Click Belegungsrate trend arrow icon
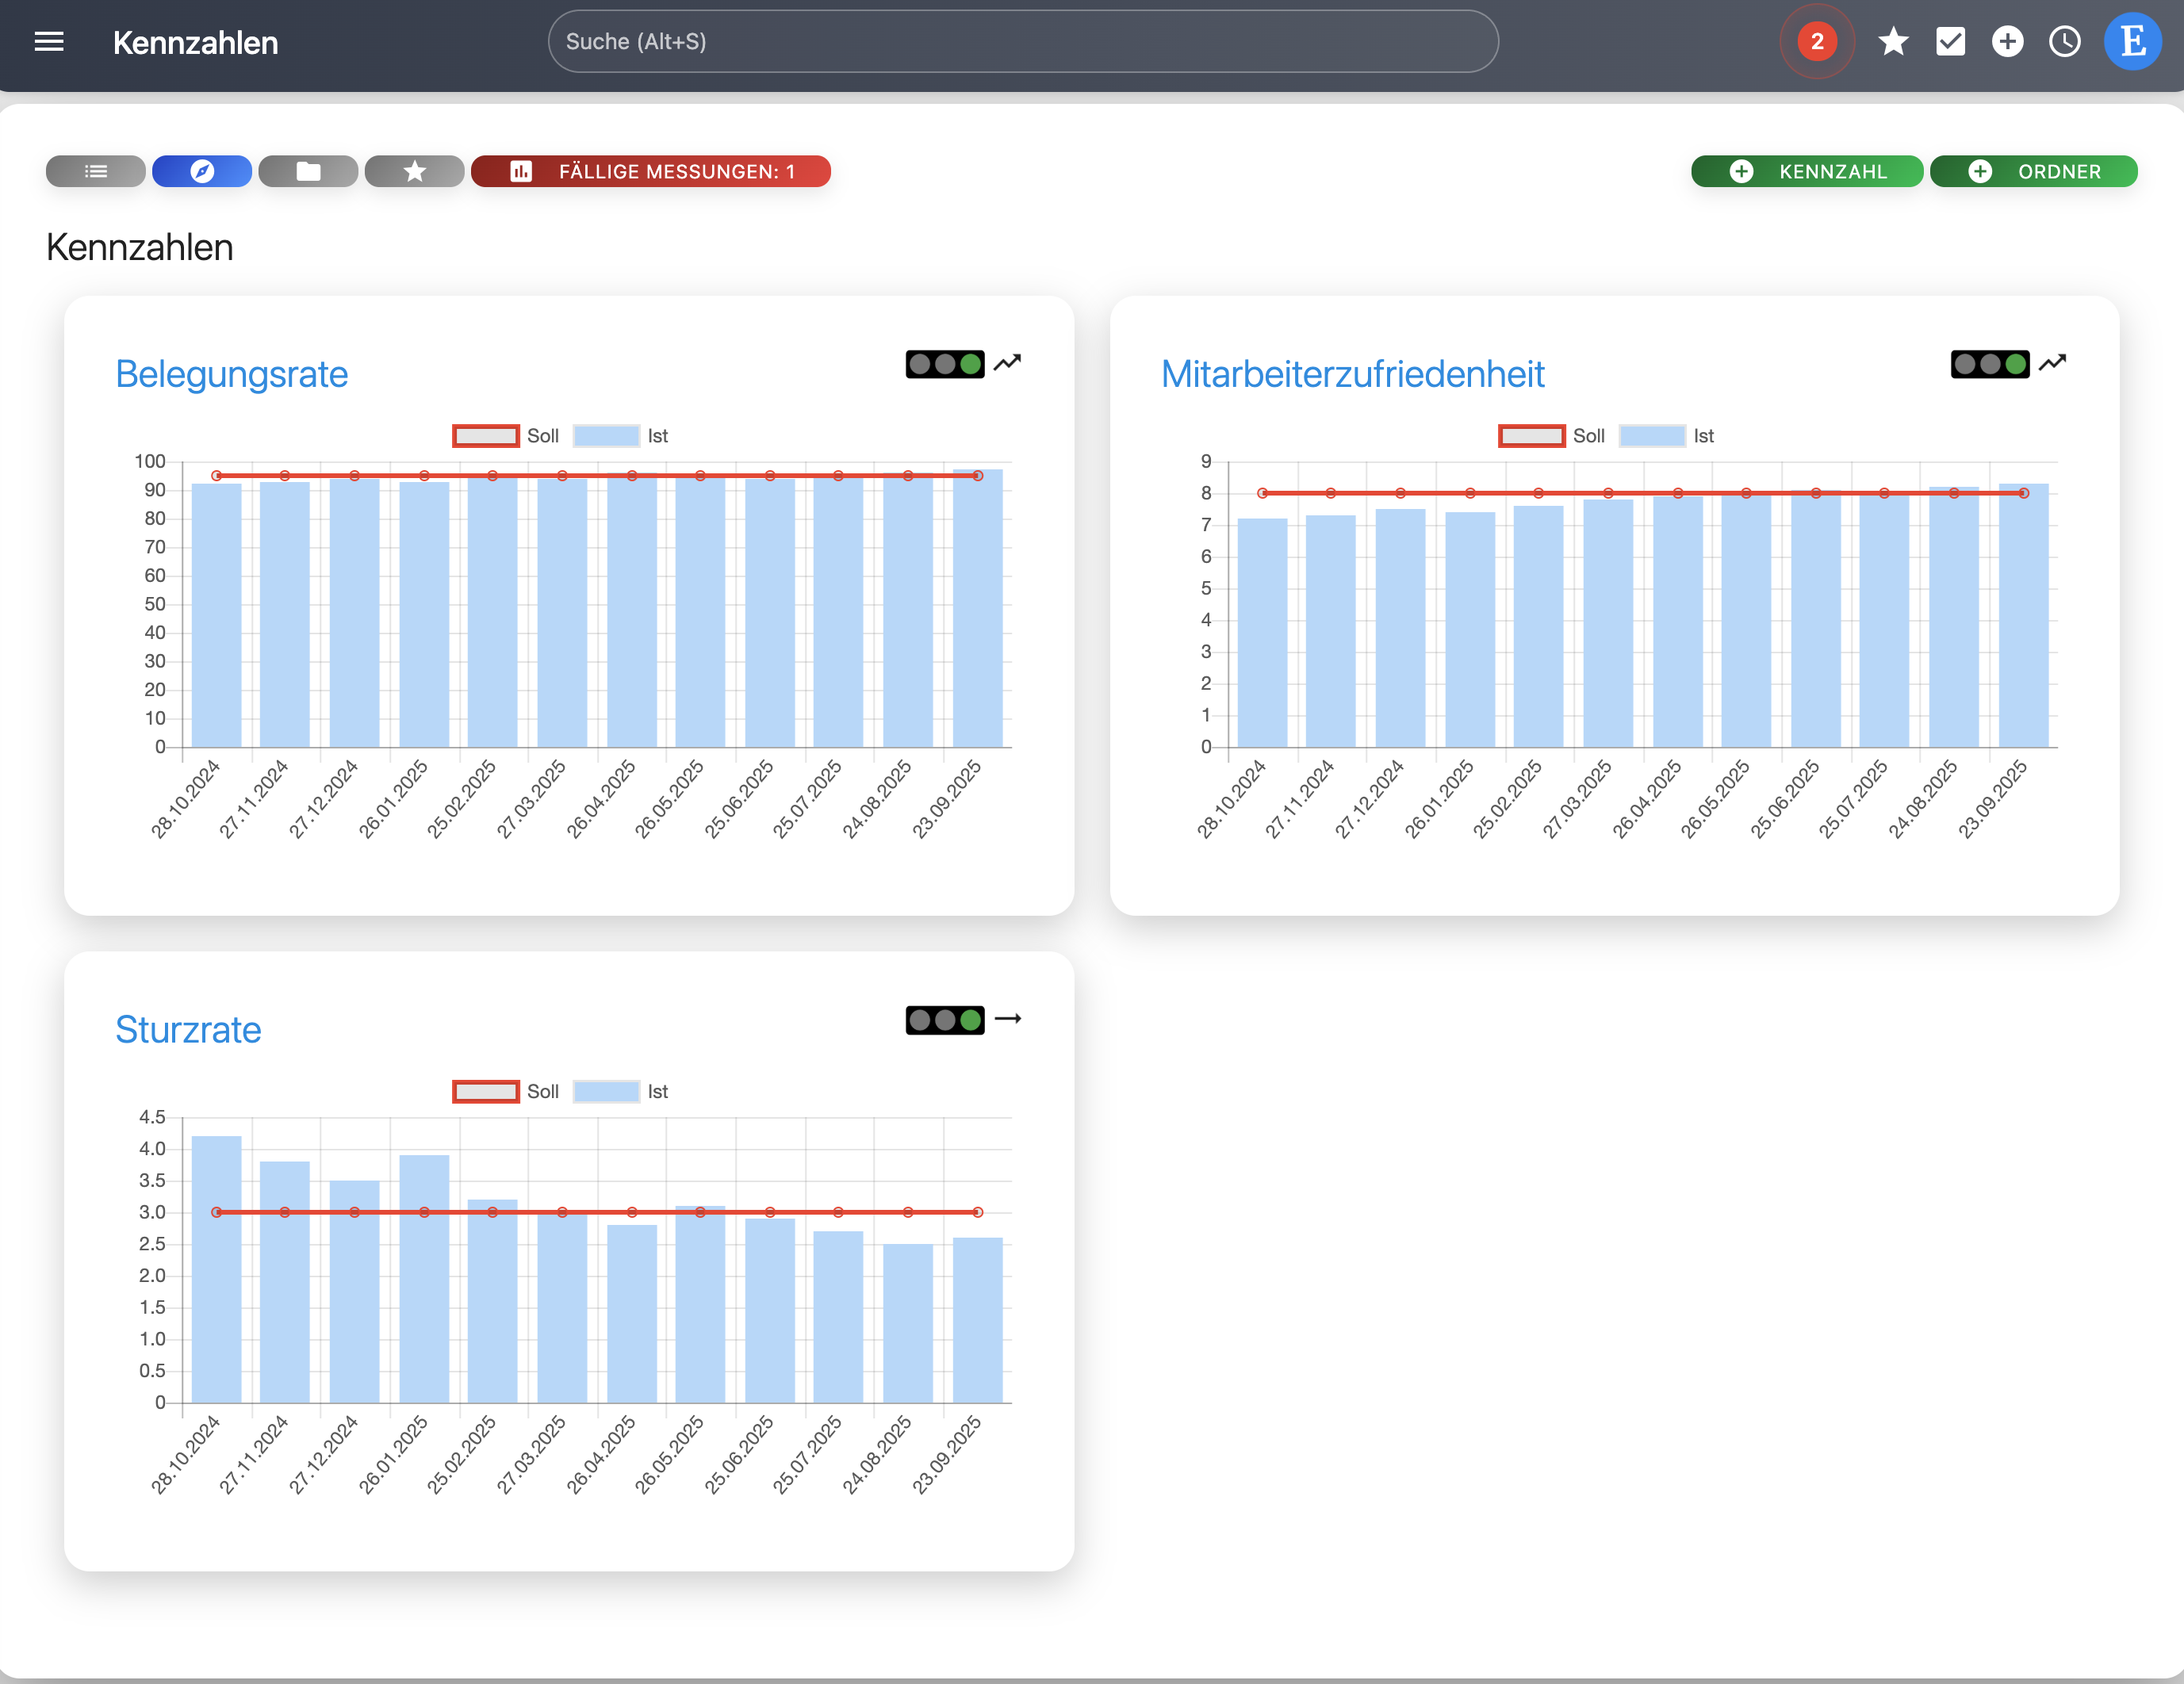 1007,363
